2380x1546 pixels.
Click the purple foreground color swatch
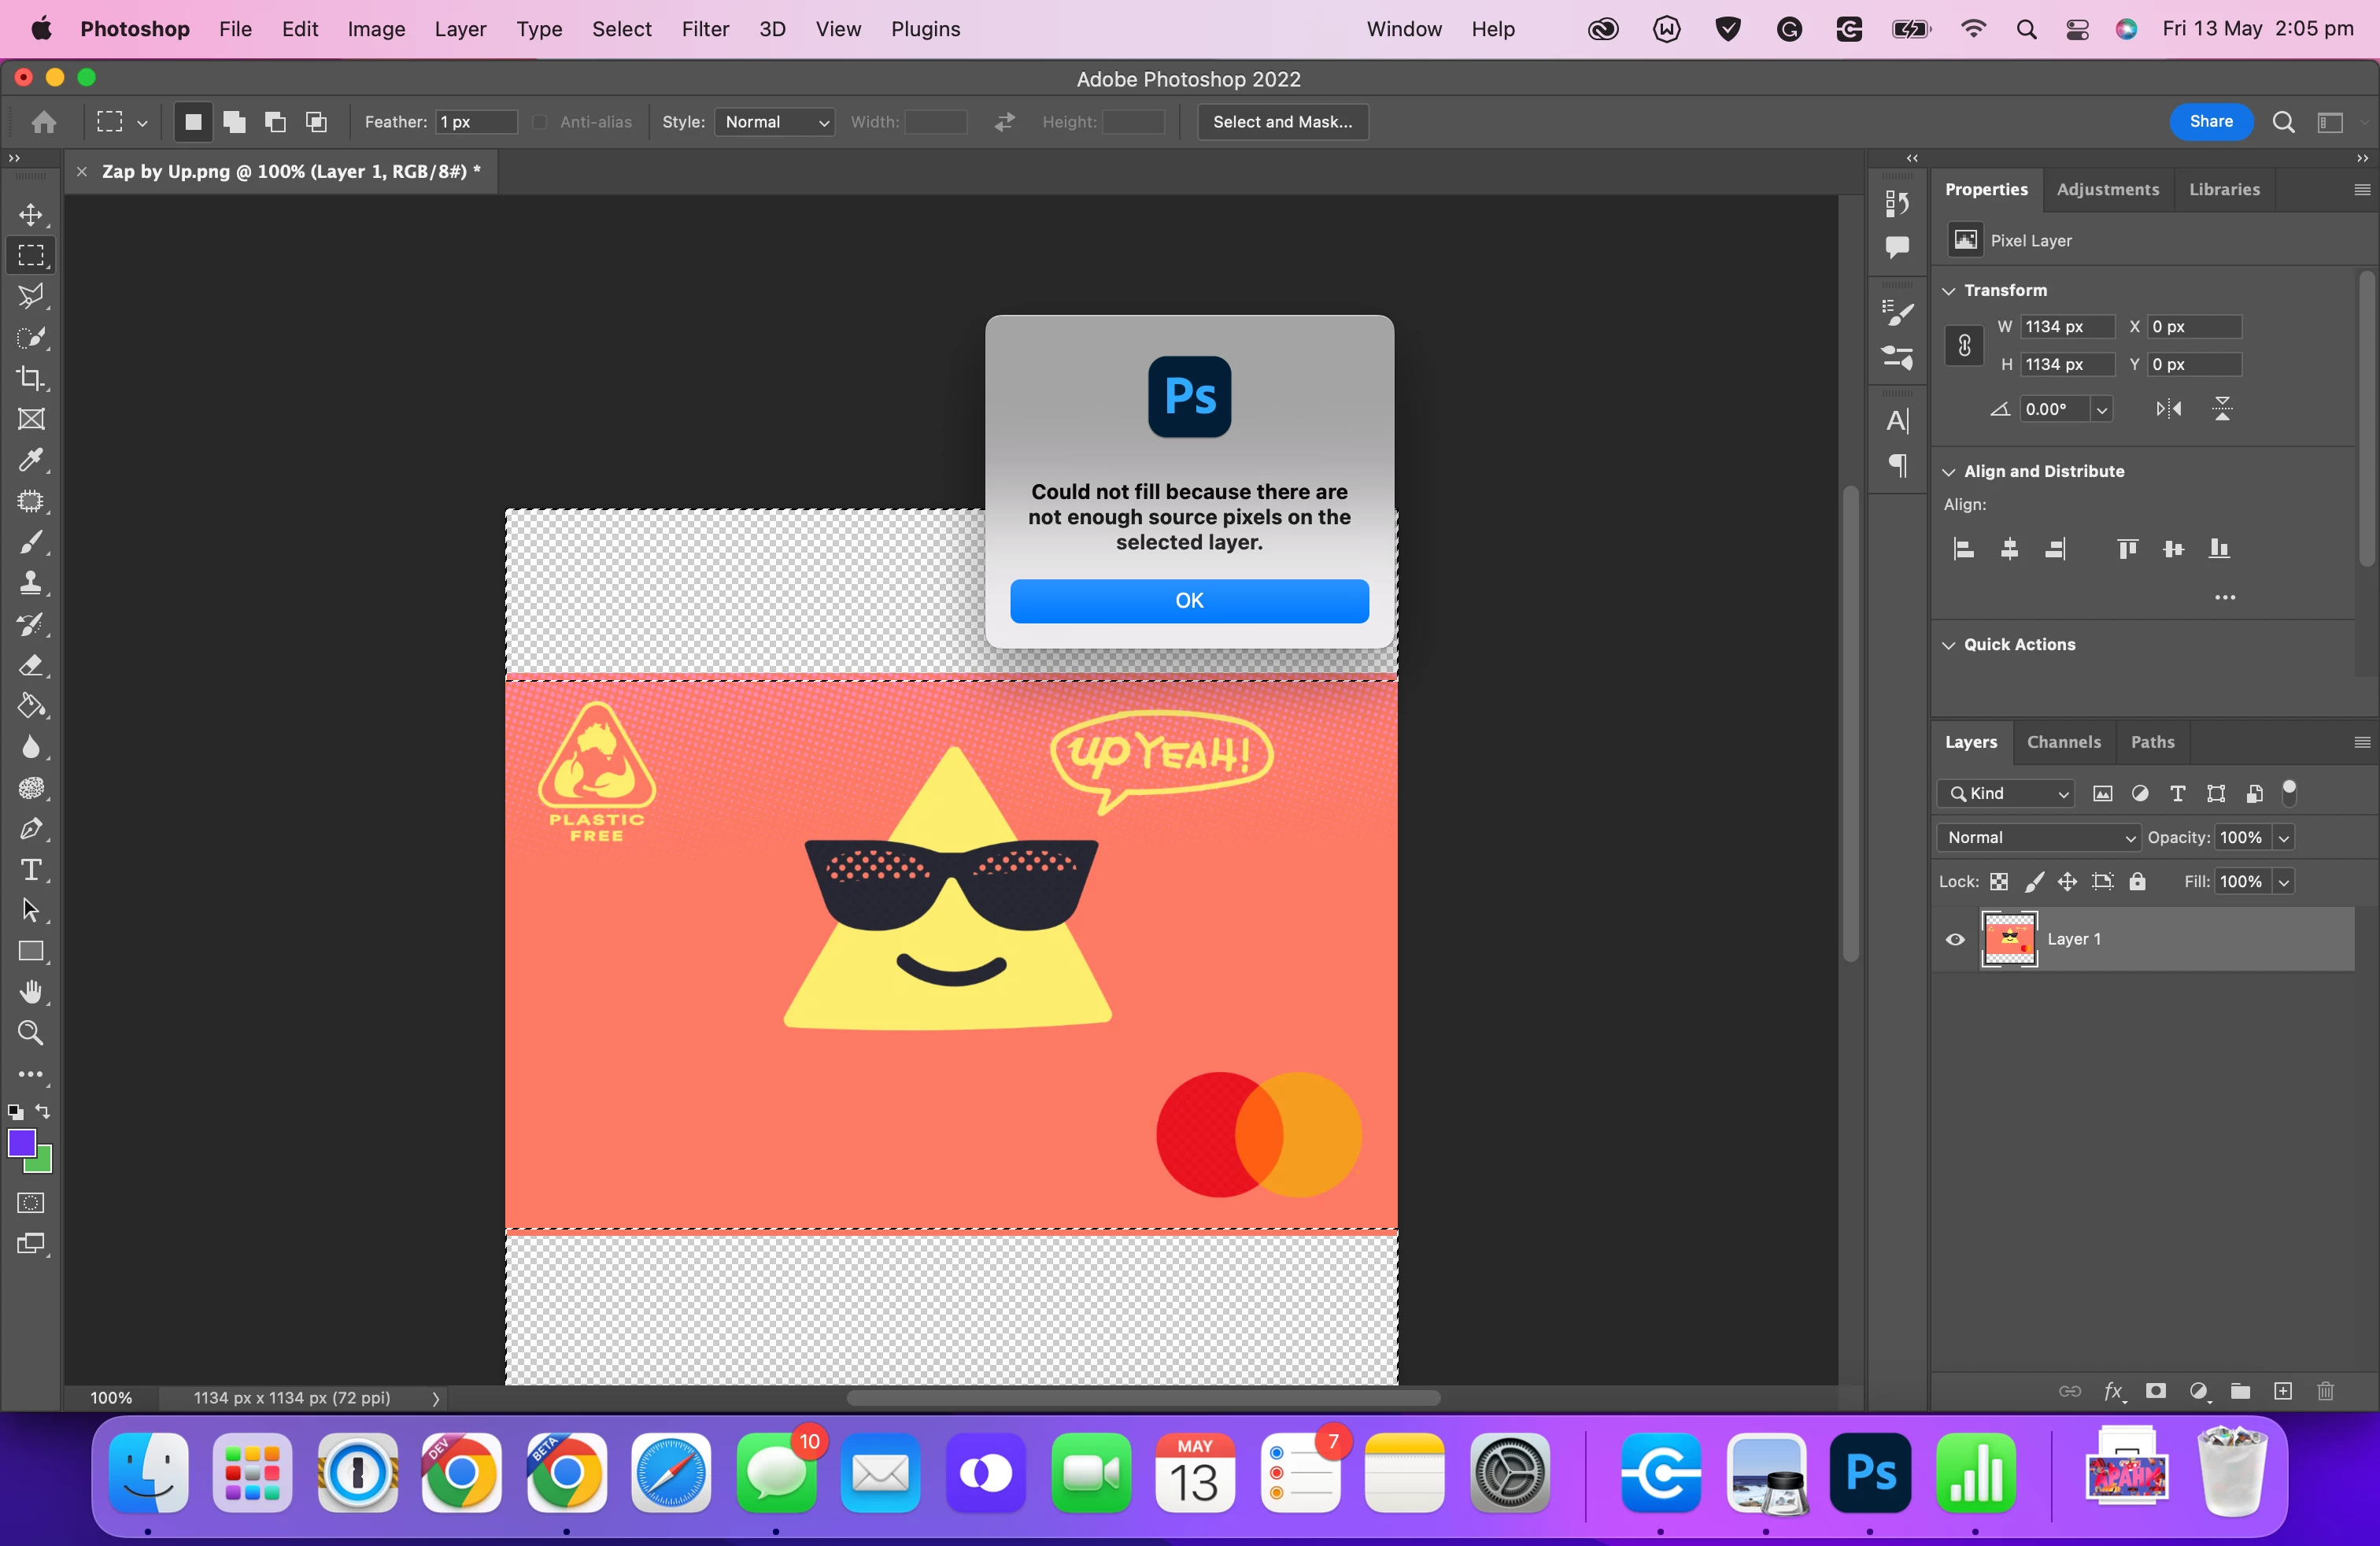coord(21,1143)
